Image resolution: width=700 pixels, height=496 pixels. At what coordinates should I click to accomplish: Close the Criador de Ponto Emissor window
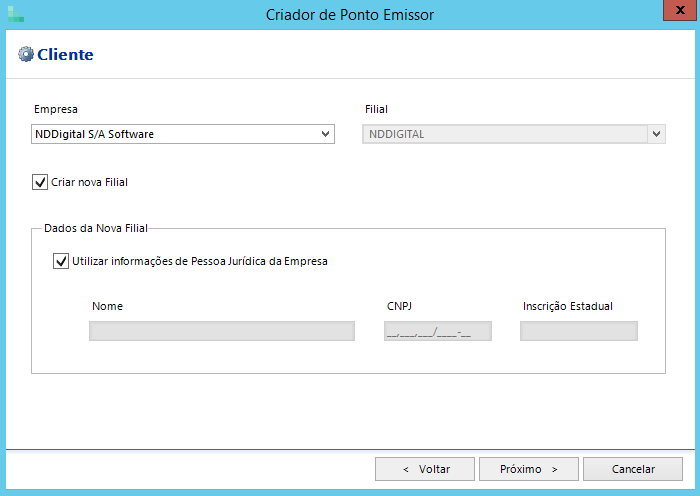[x=679, y=10]
